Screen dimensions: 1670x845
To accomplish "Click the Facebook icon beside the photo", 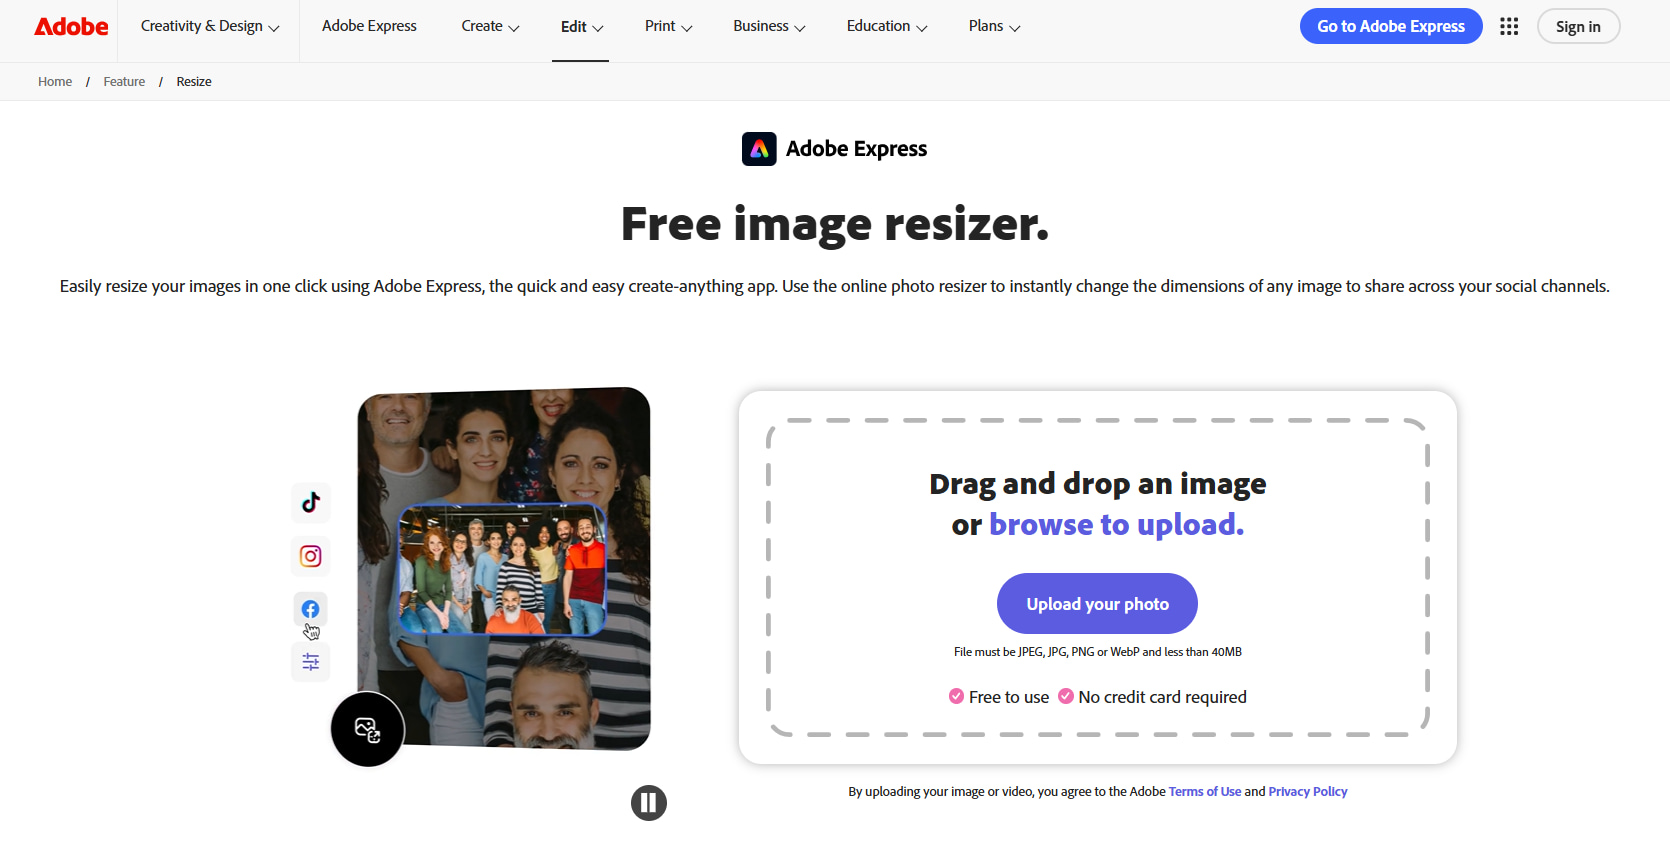I will (x=311, y=609).
